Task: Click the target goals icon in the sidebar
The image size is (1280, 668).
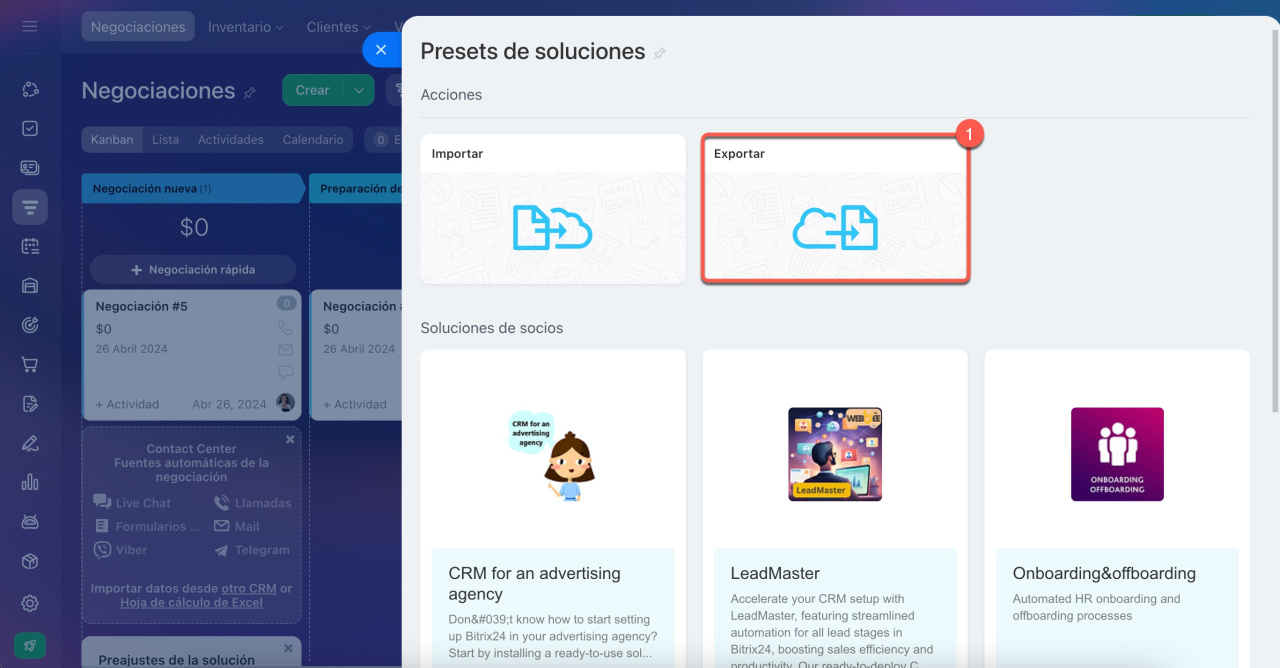Action: [30, 325]
